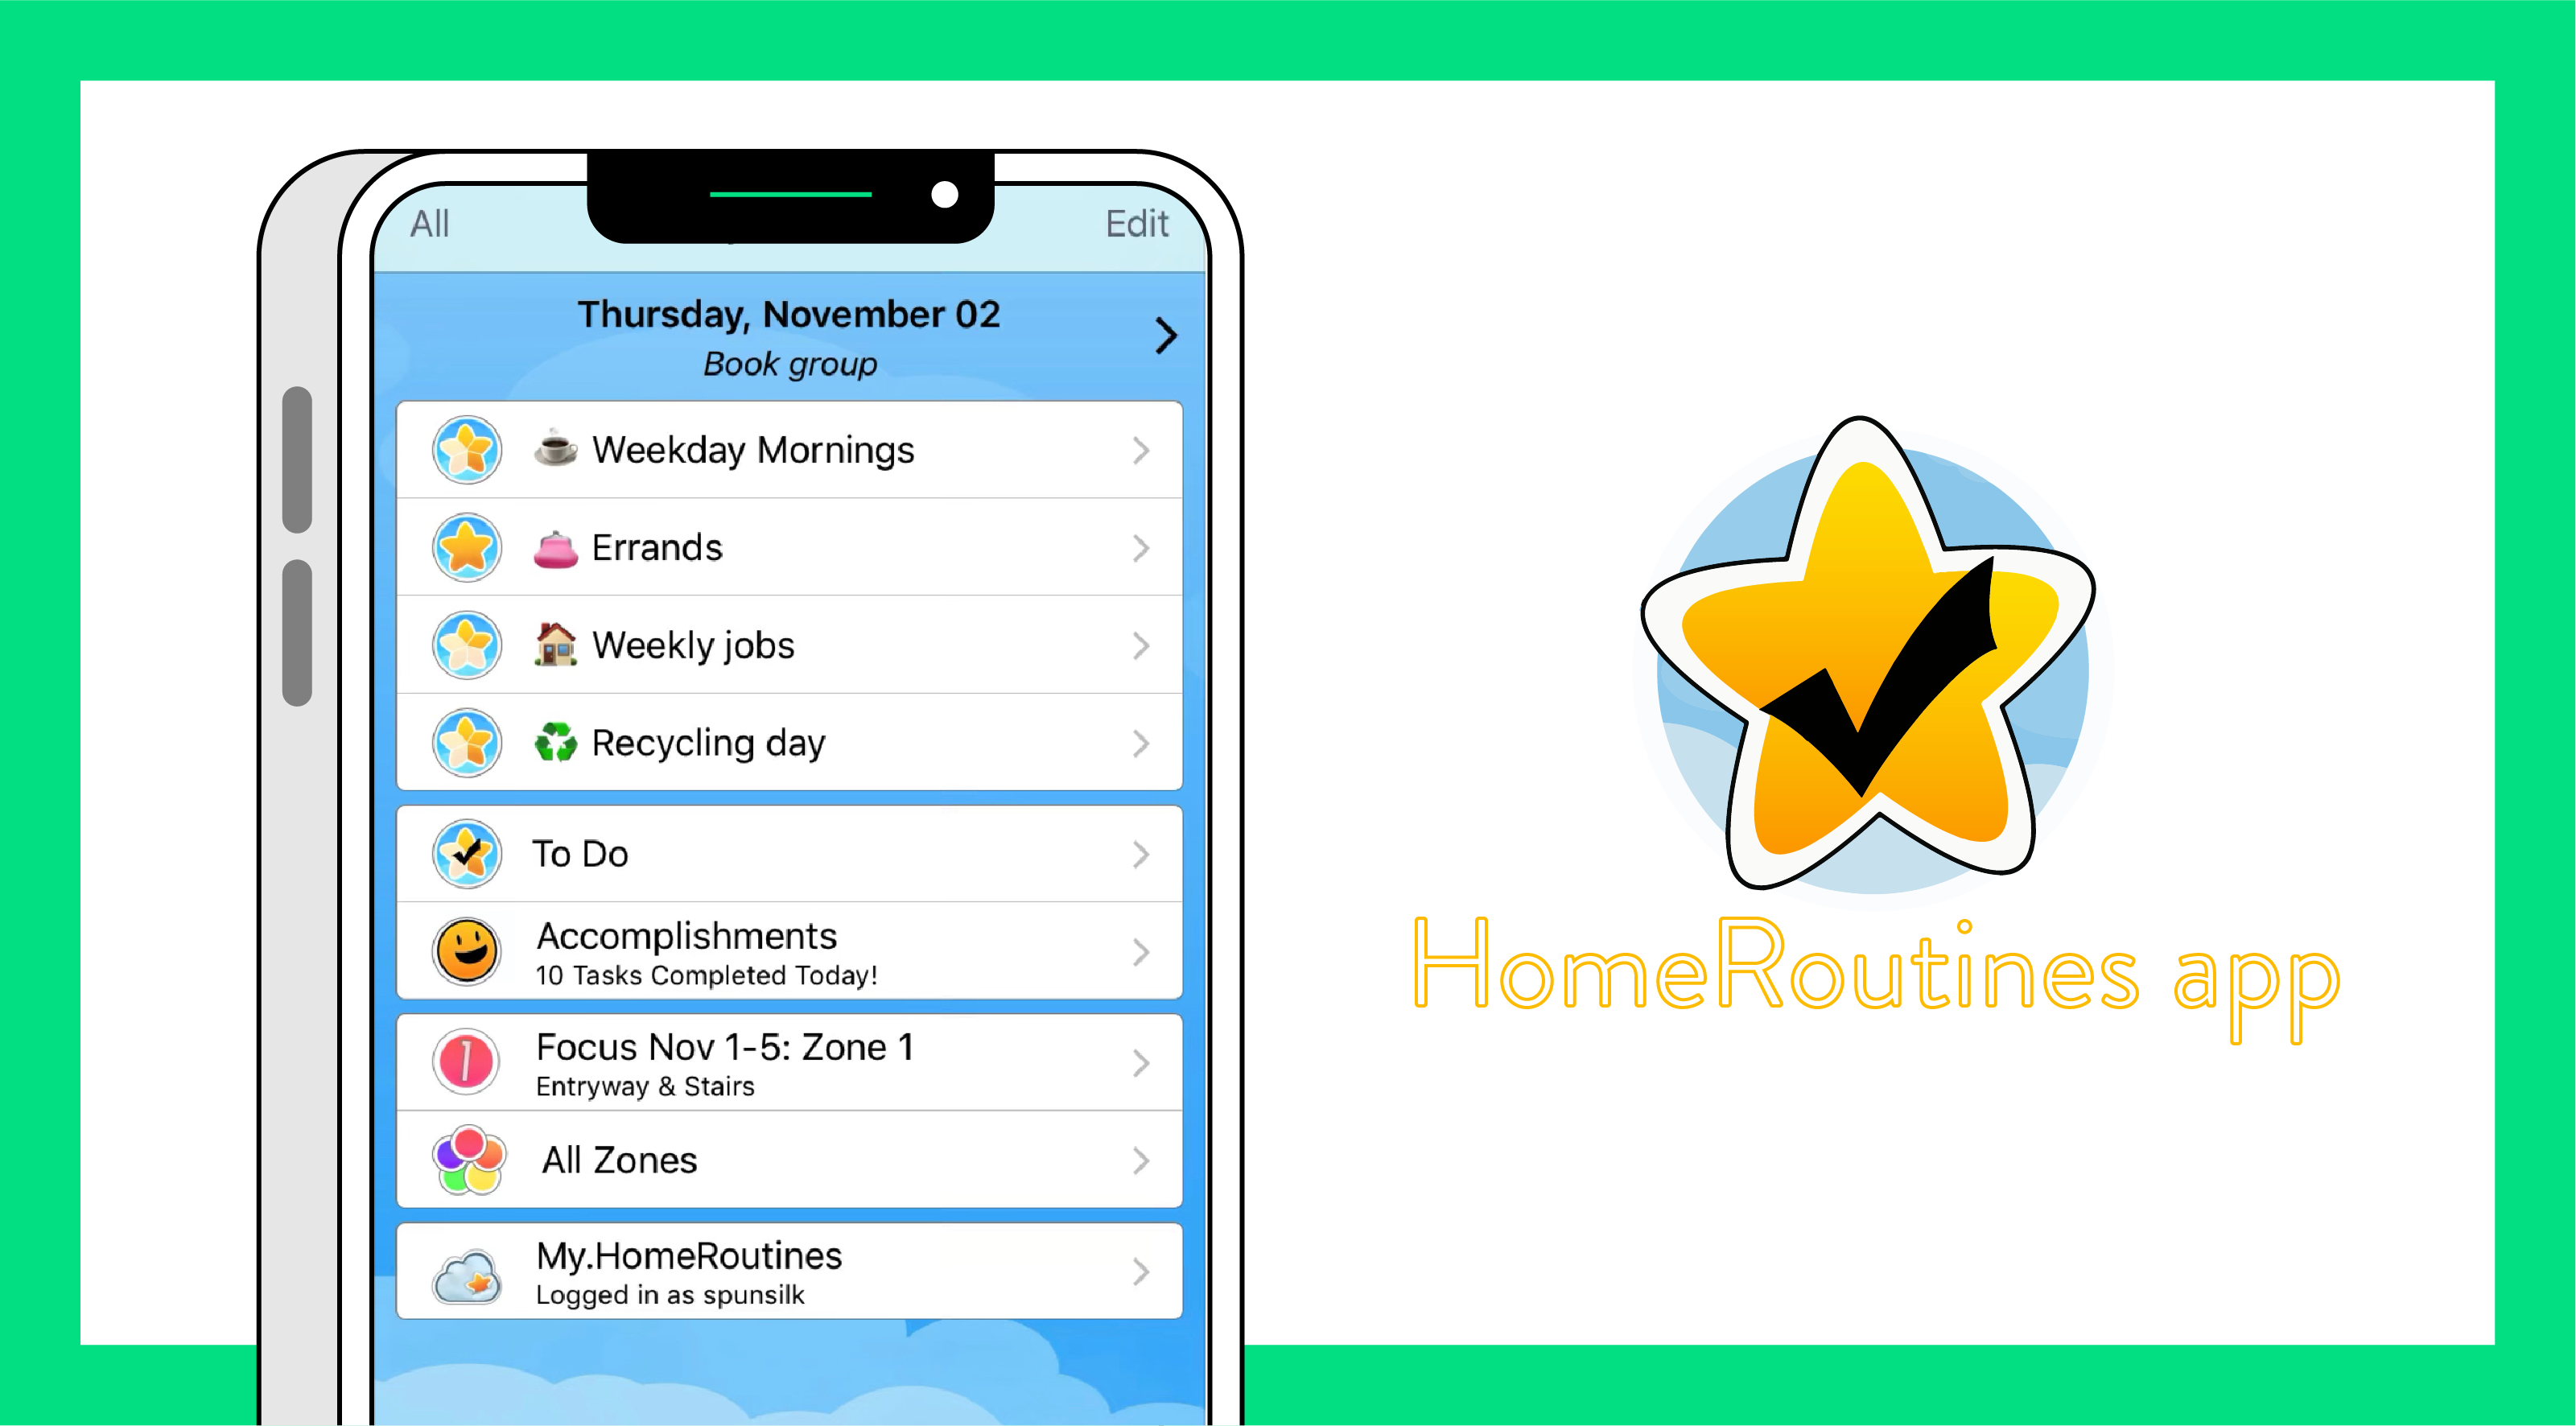The height and width of the screenshot is (1426, 2576).
Task: Navigate to next day with chevron
Action: pos(1164,336)
